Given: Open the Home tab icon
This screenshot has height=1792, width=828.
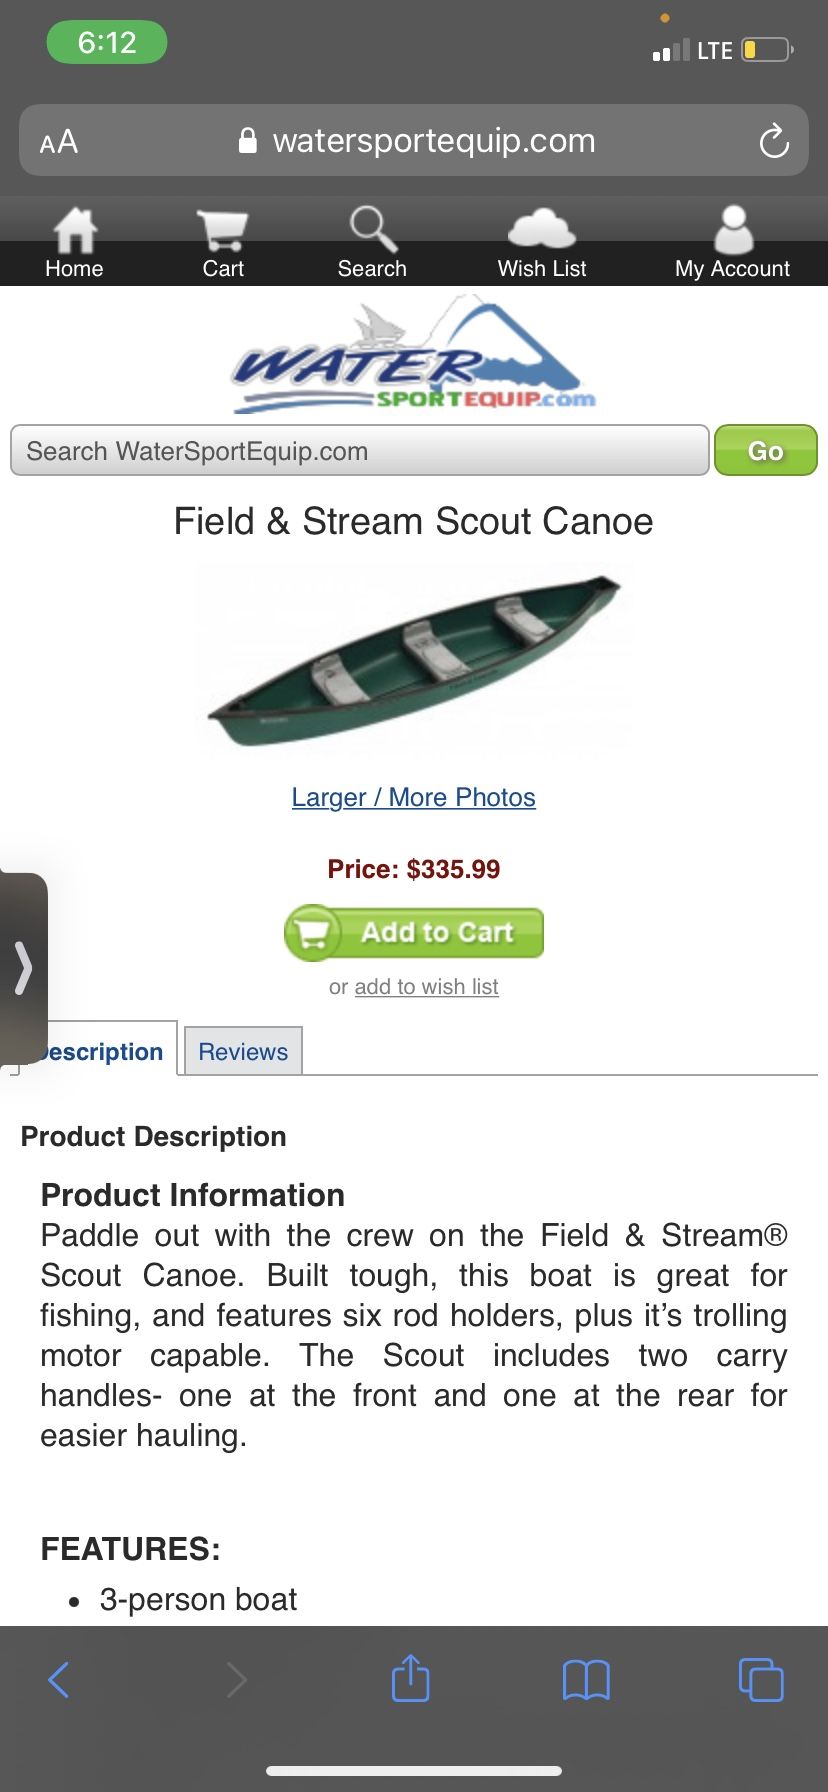Looking at the screenshot, I should point(74,230).
